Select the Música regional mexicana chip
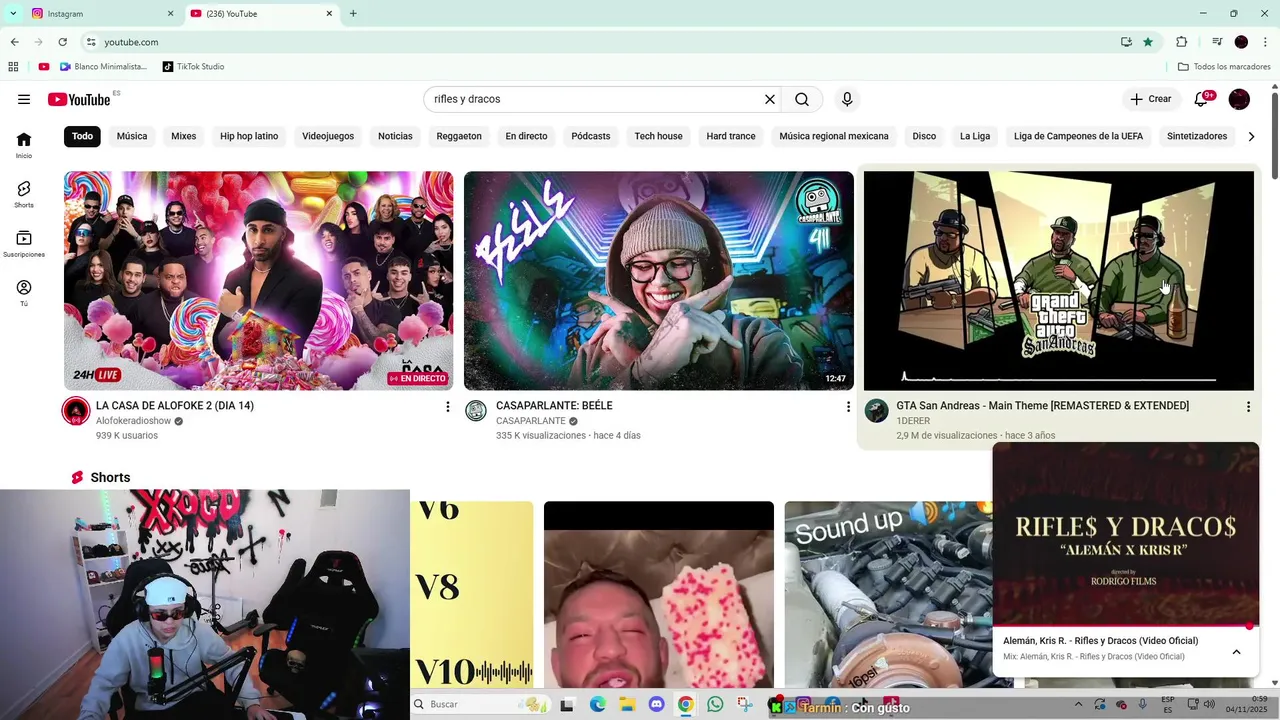This screenshot has width=1280, height=720. click(x=834, y=136)
